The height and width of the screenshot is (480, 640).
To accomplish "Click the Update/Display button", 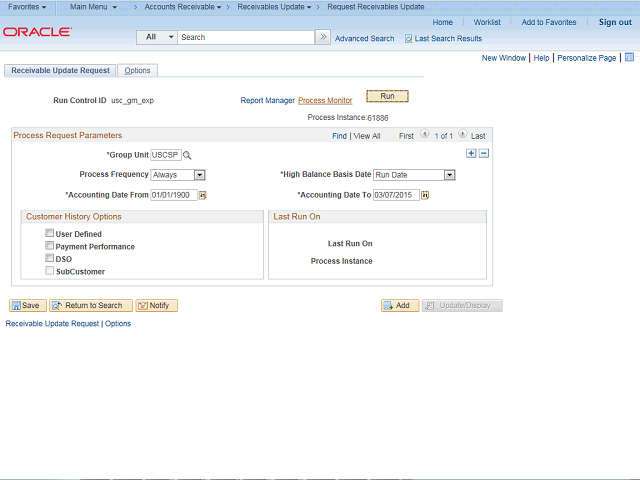I will click(x=462, y=305).
